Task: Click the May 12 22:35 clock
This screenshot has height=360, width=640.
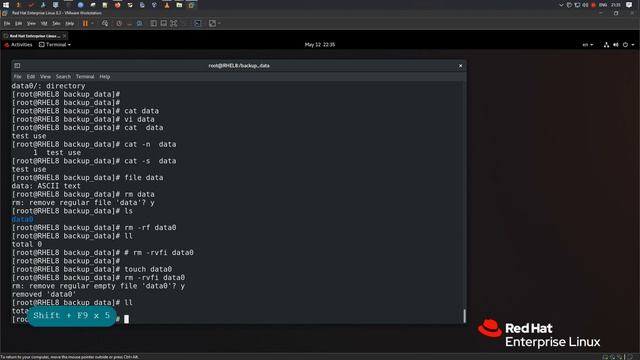Action: click(x=320, y=45)
